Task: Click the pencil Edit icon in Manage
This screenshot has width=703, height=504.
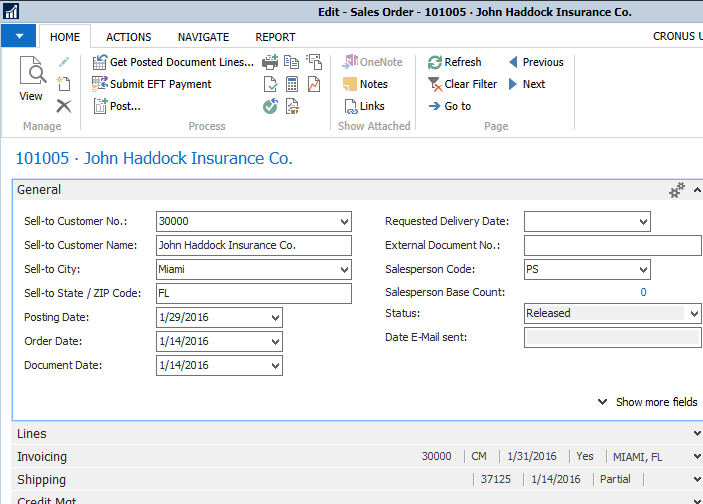Action: point(64,62)
